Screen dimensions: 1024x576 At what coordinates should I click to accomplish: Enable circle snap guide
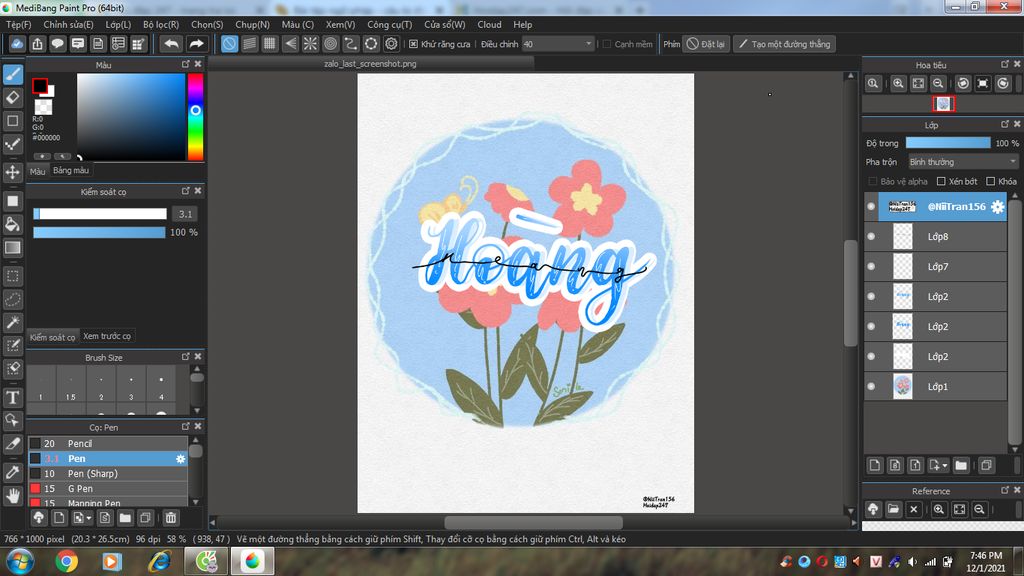[x=330, y=44]
